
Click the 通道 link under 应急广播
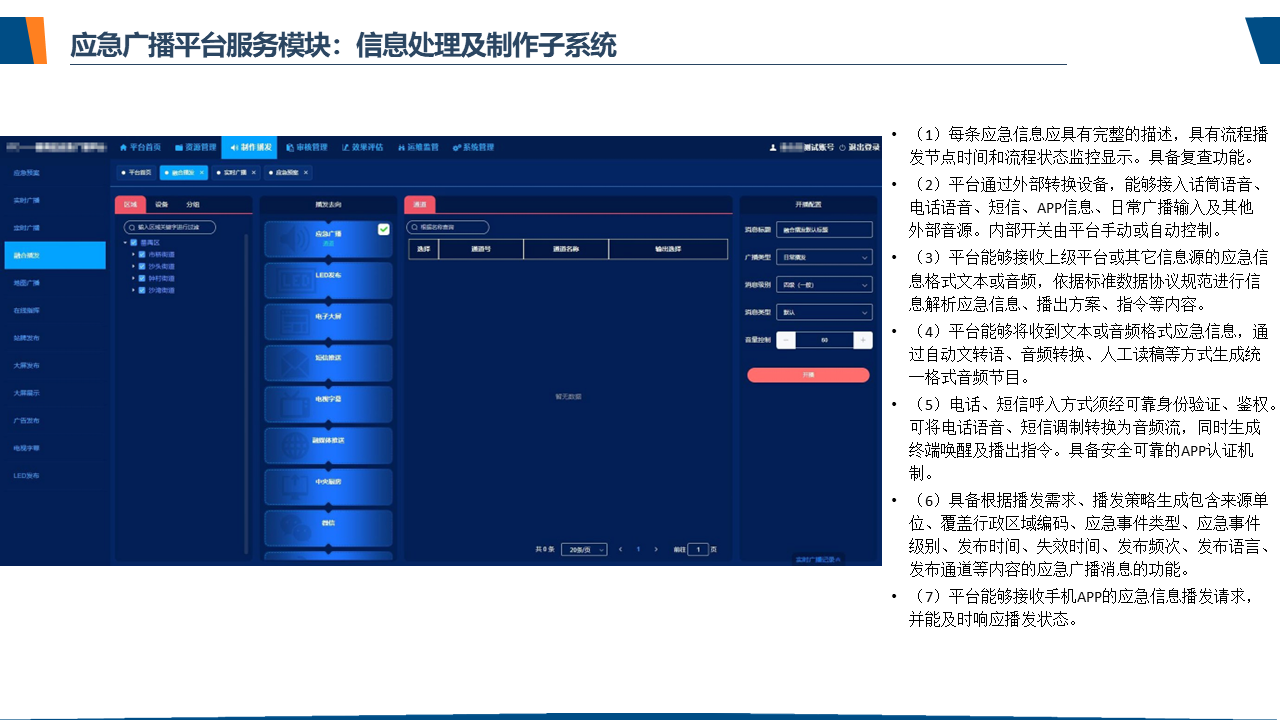(327, 243)
